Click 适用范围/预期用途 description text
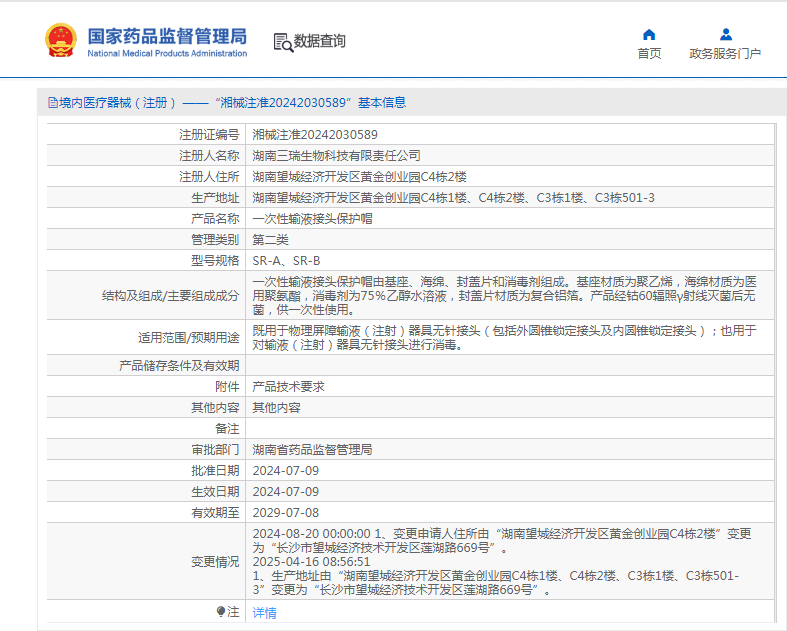The height and width of the screenshot is (631, 787). pyautogui.click(x=504, y=338)
